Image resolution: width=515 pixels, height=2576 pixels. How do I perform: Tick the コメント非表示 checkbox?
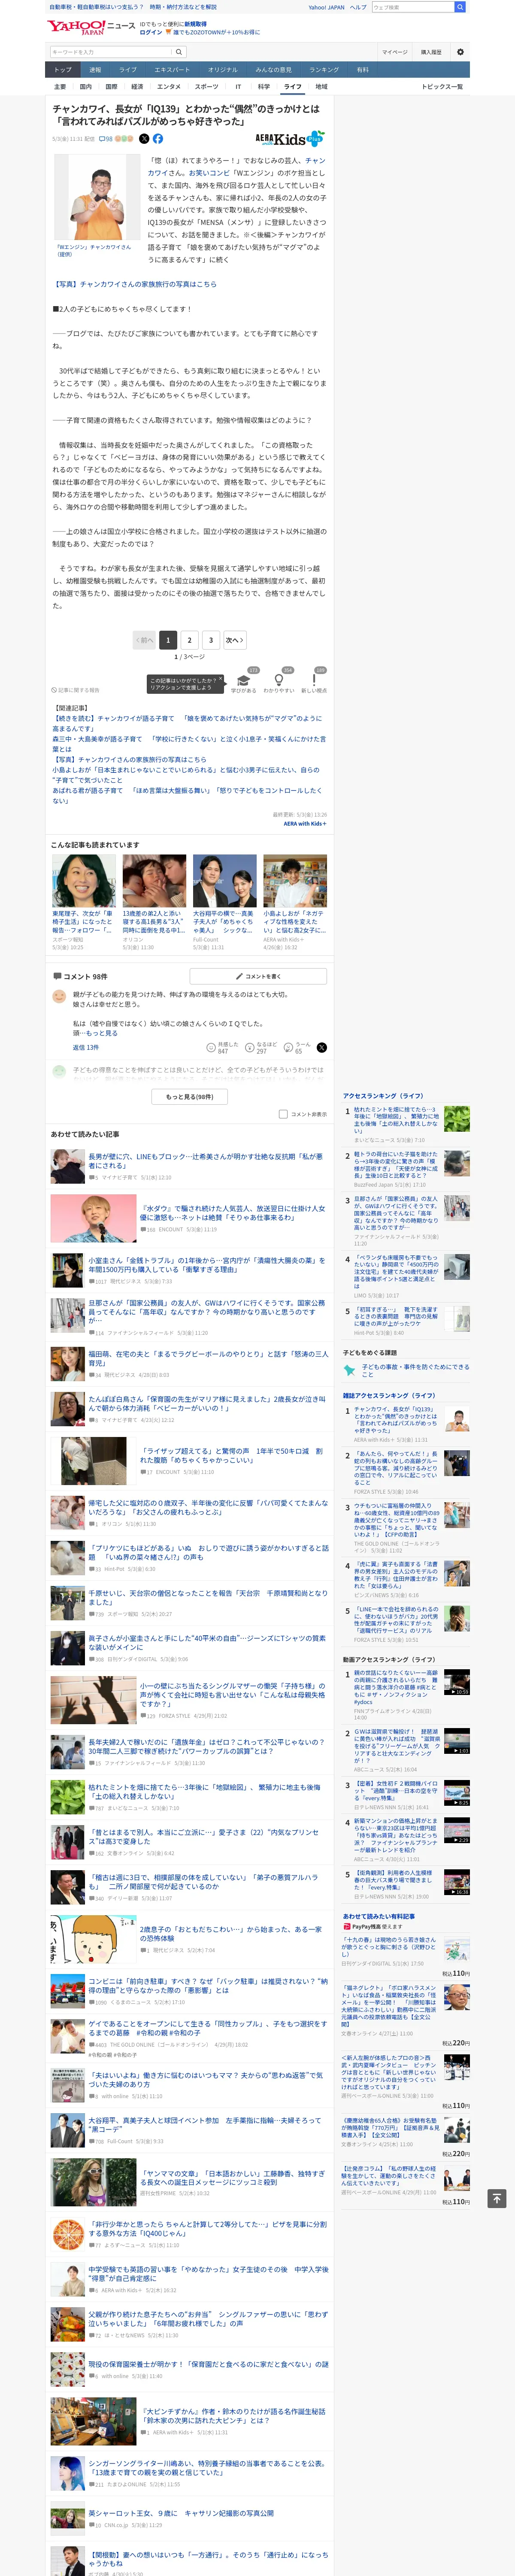coord(283,1114)
